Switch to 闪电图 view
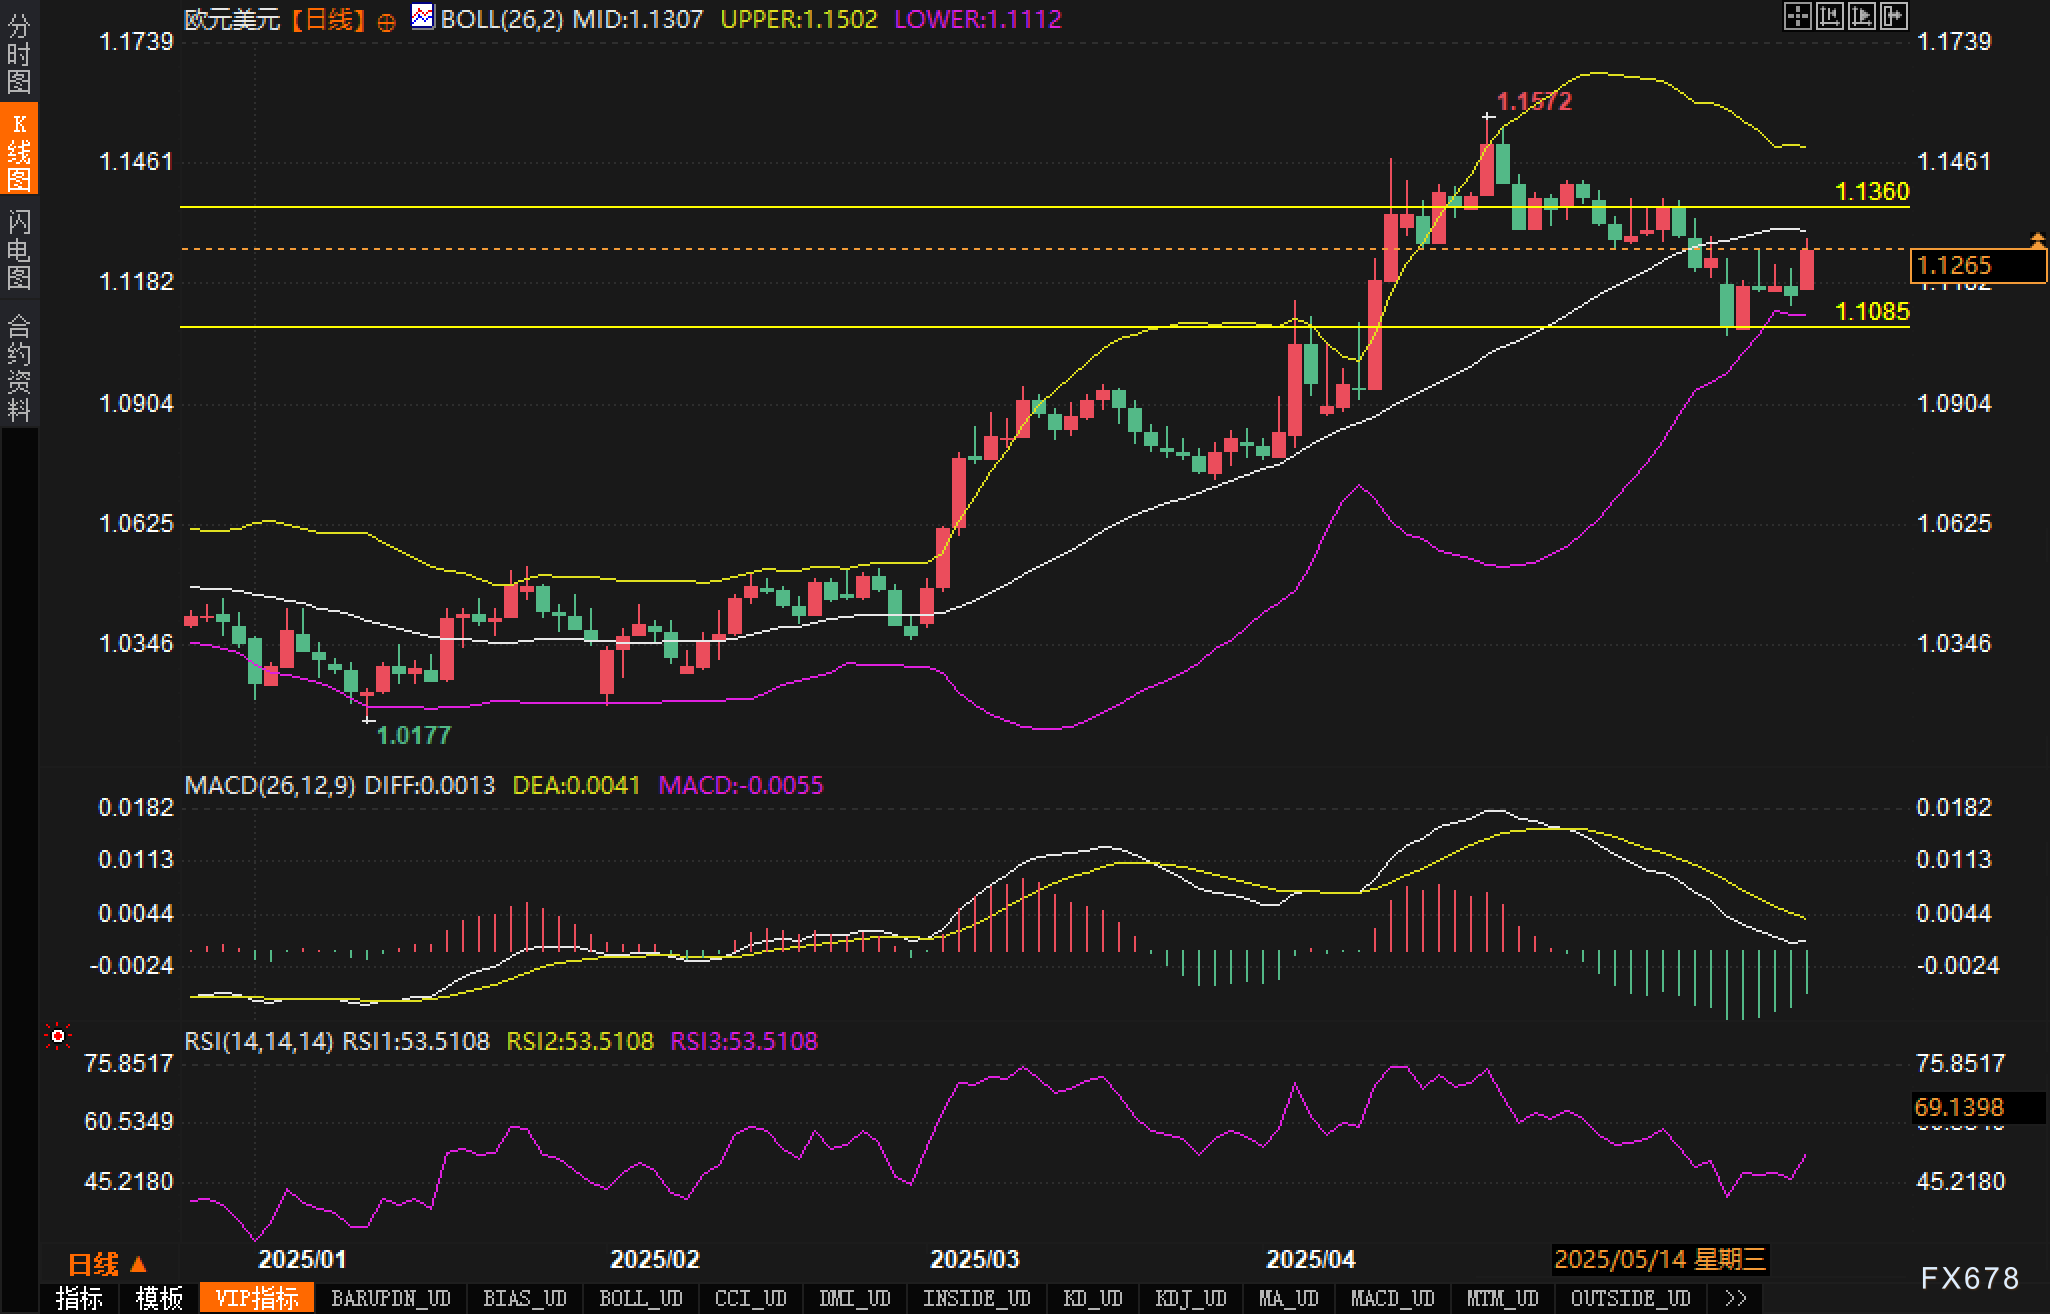Image resolution: width=2050 pixels, height=1314 pixels. pos(19,248)
